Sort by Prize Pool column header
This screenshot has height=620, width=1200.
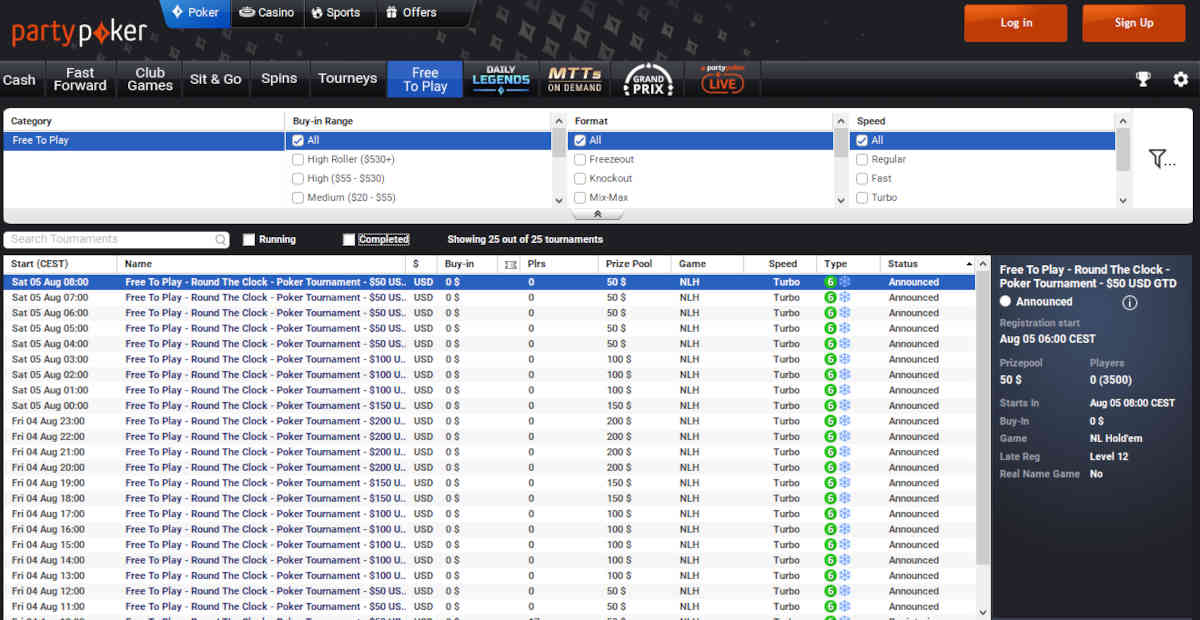[x=635, y=264]
